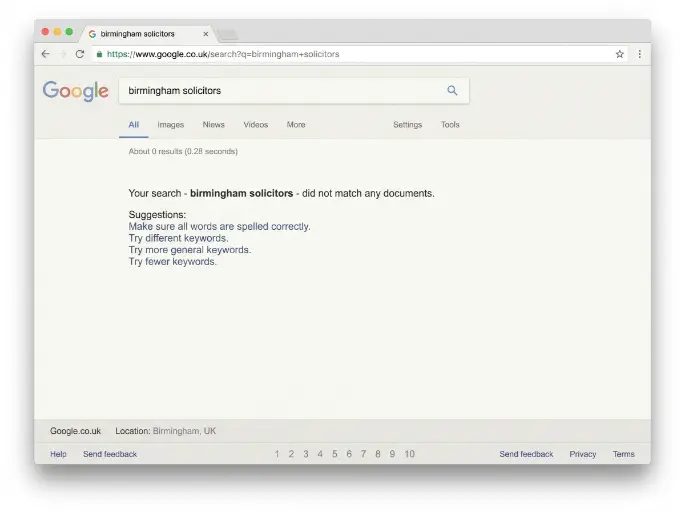The height and width of the screenshot is (512, 685).
Task: Click 'Try fewer keywords' suggestion
Action: [173, 262]
